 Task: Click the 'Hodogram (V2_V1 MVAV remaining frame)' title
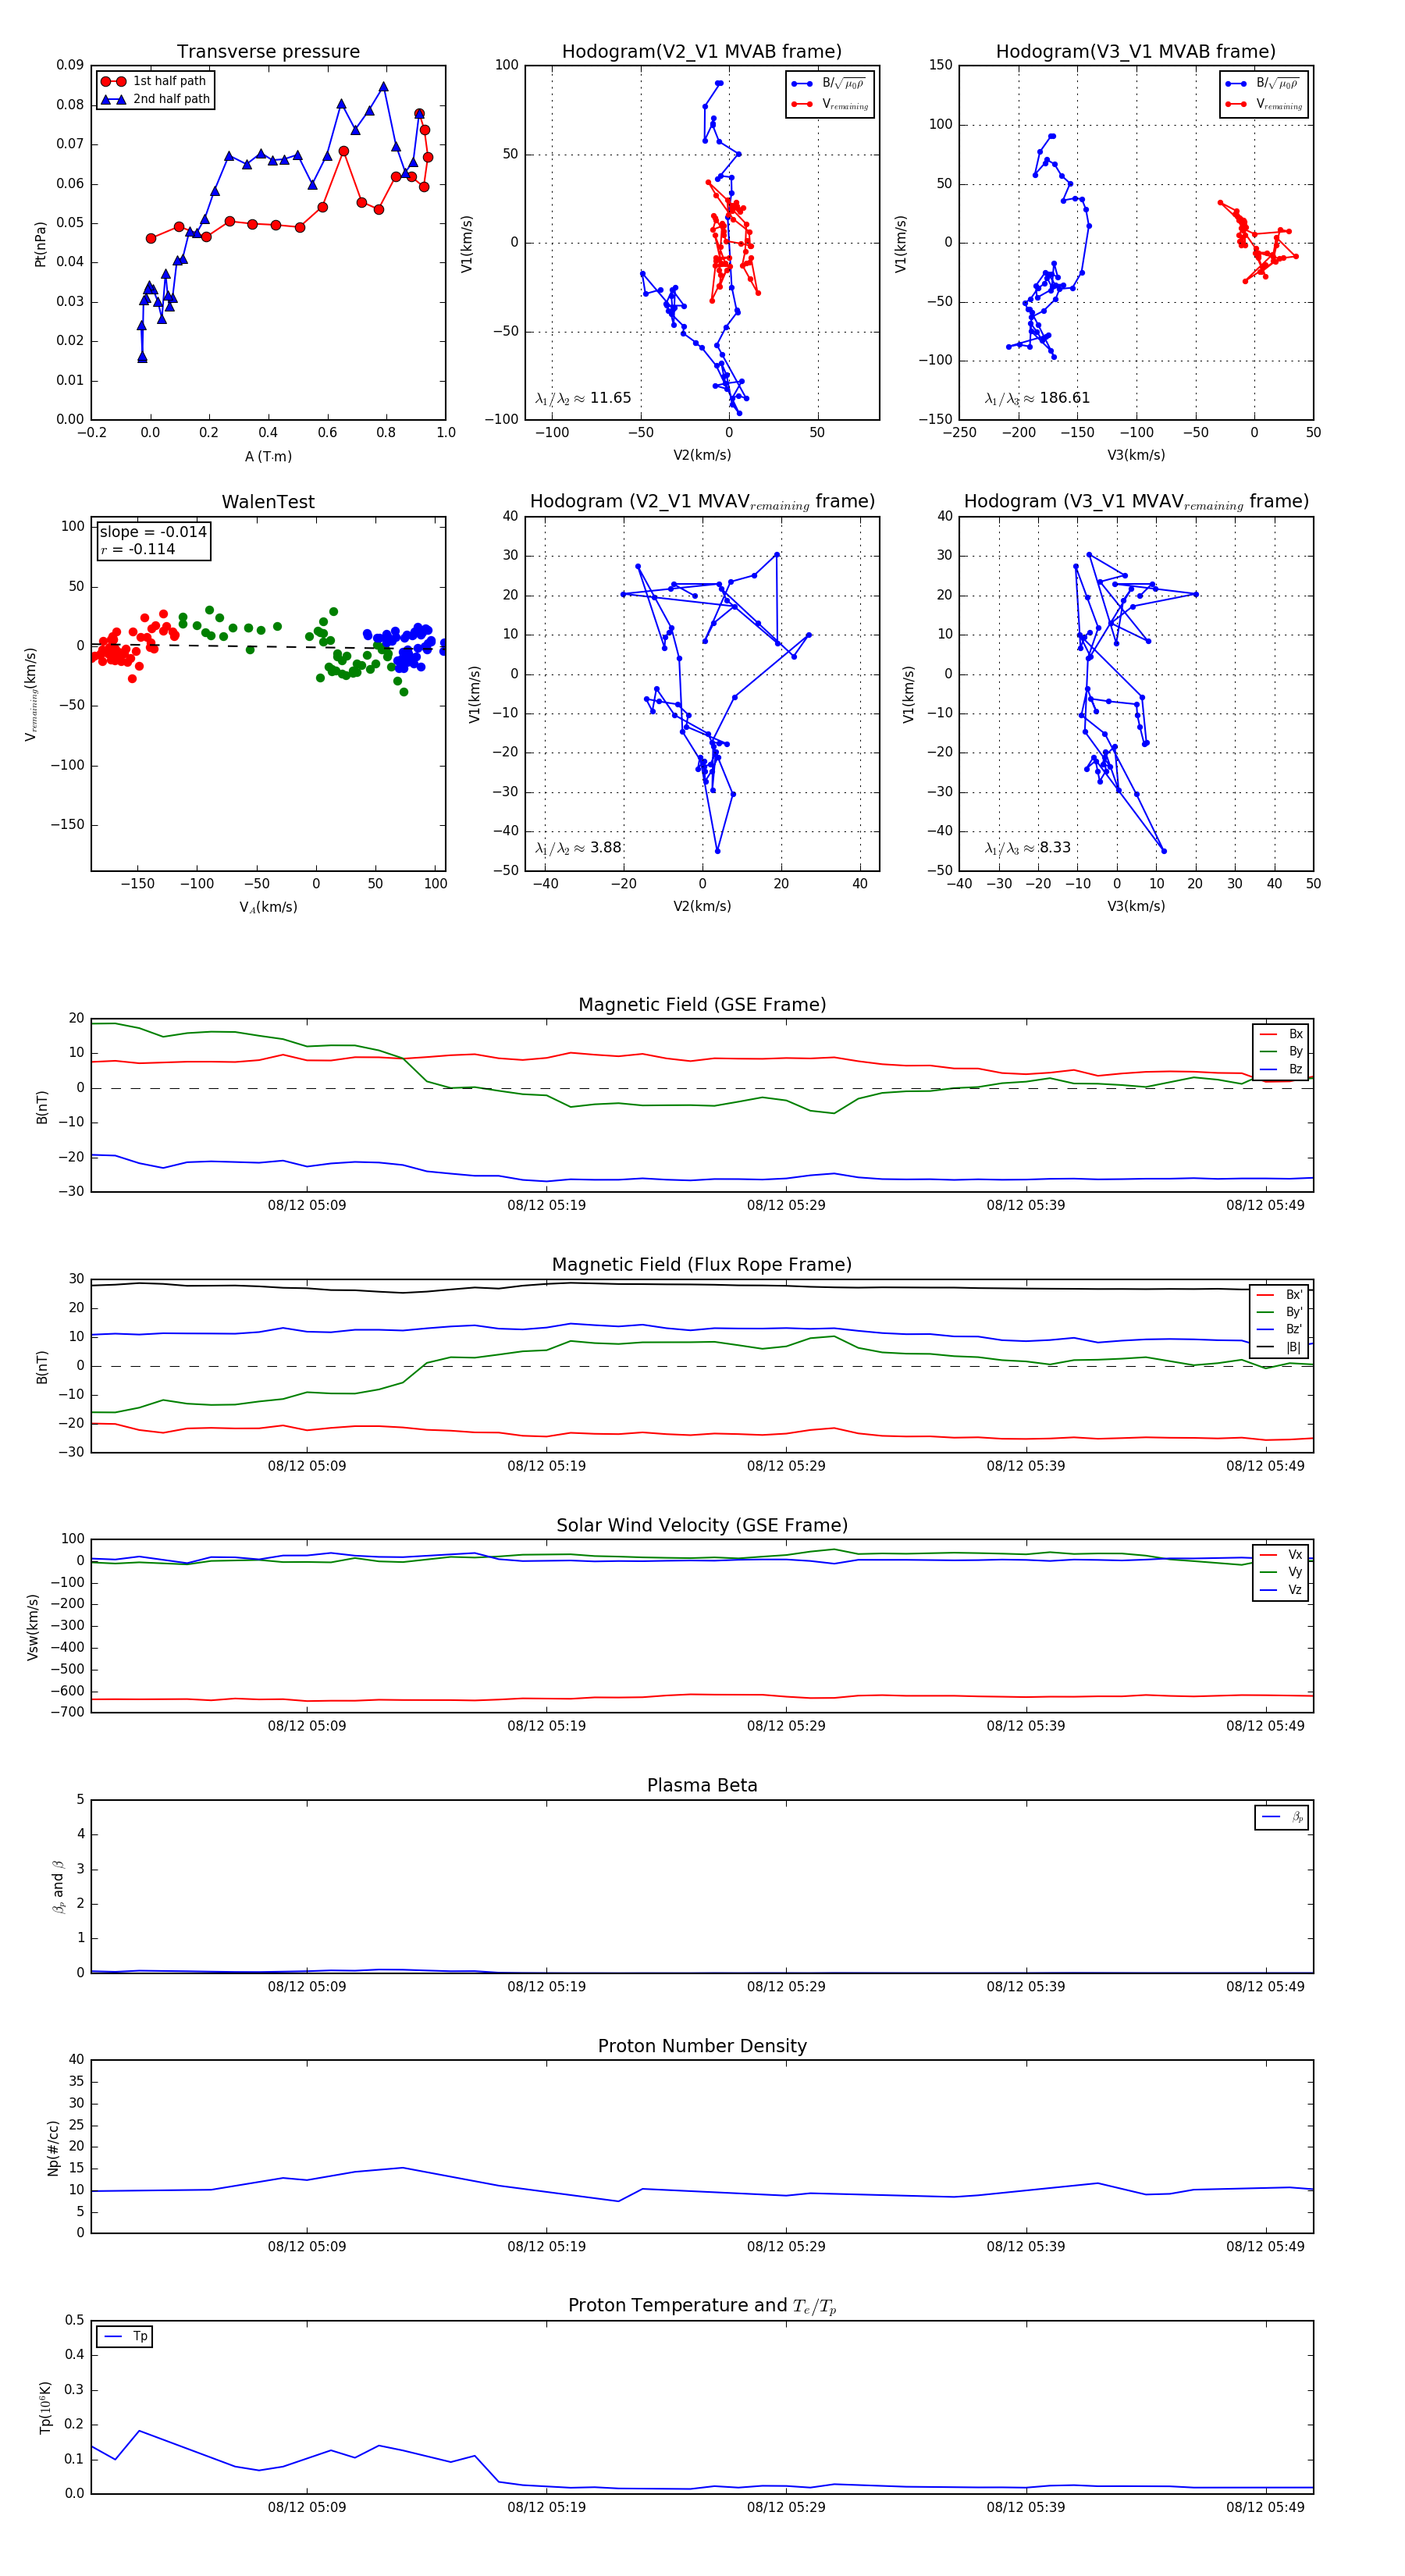[702, 502]
